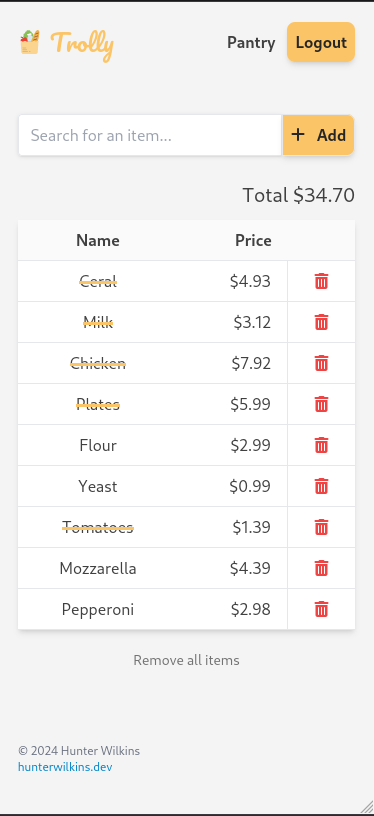Click Remove all items link
374x816 pixels.
[186, 660]
